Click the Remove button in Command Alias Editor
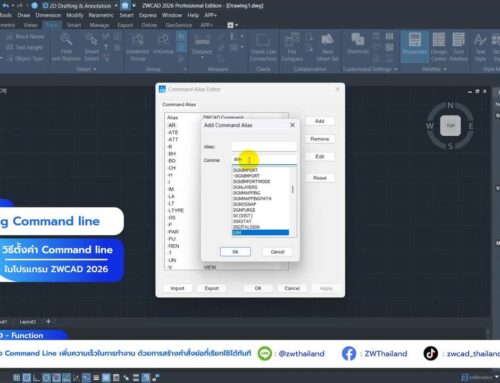The height and width of the screenshot is (383, 500). [x=320, y=139]
